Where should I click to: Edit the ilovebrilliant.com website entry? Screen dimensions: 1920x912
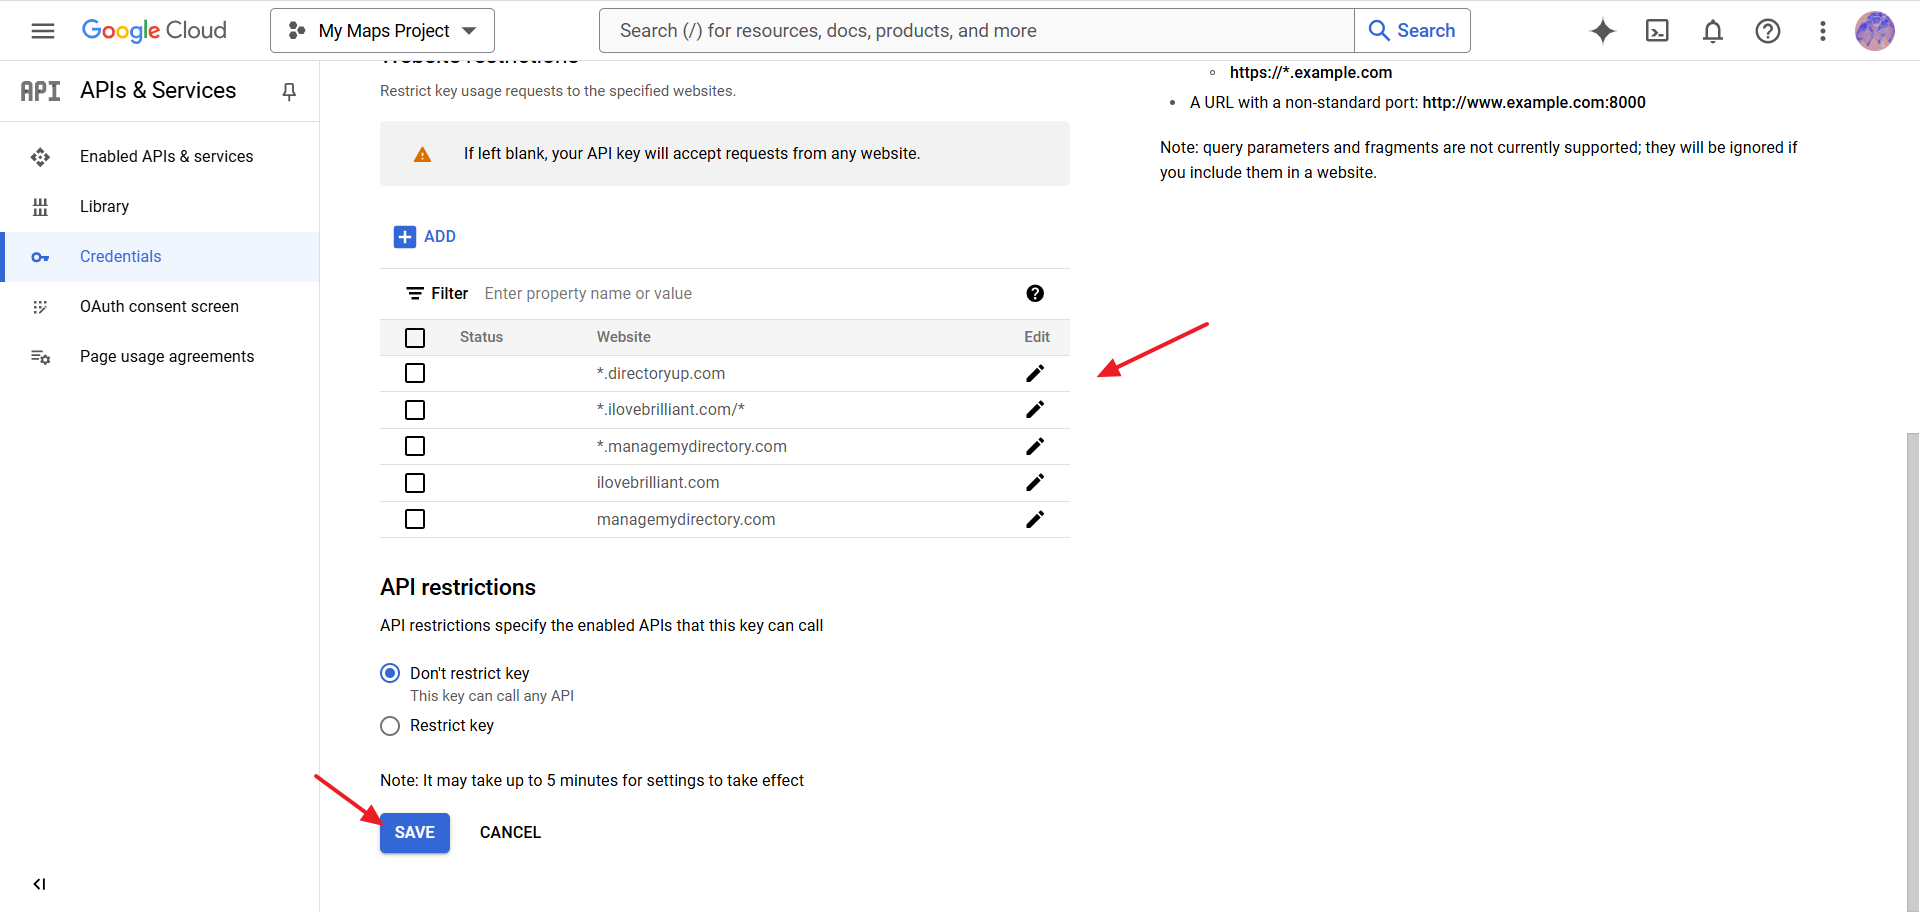pyautogui.click(x=1035, y=483)
